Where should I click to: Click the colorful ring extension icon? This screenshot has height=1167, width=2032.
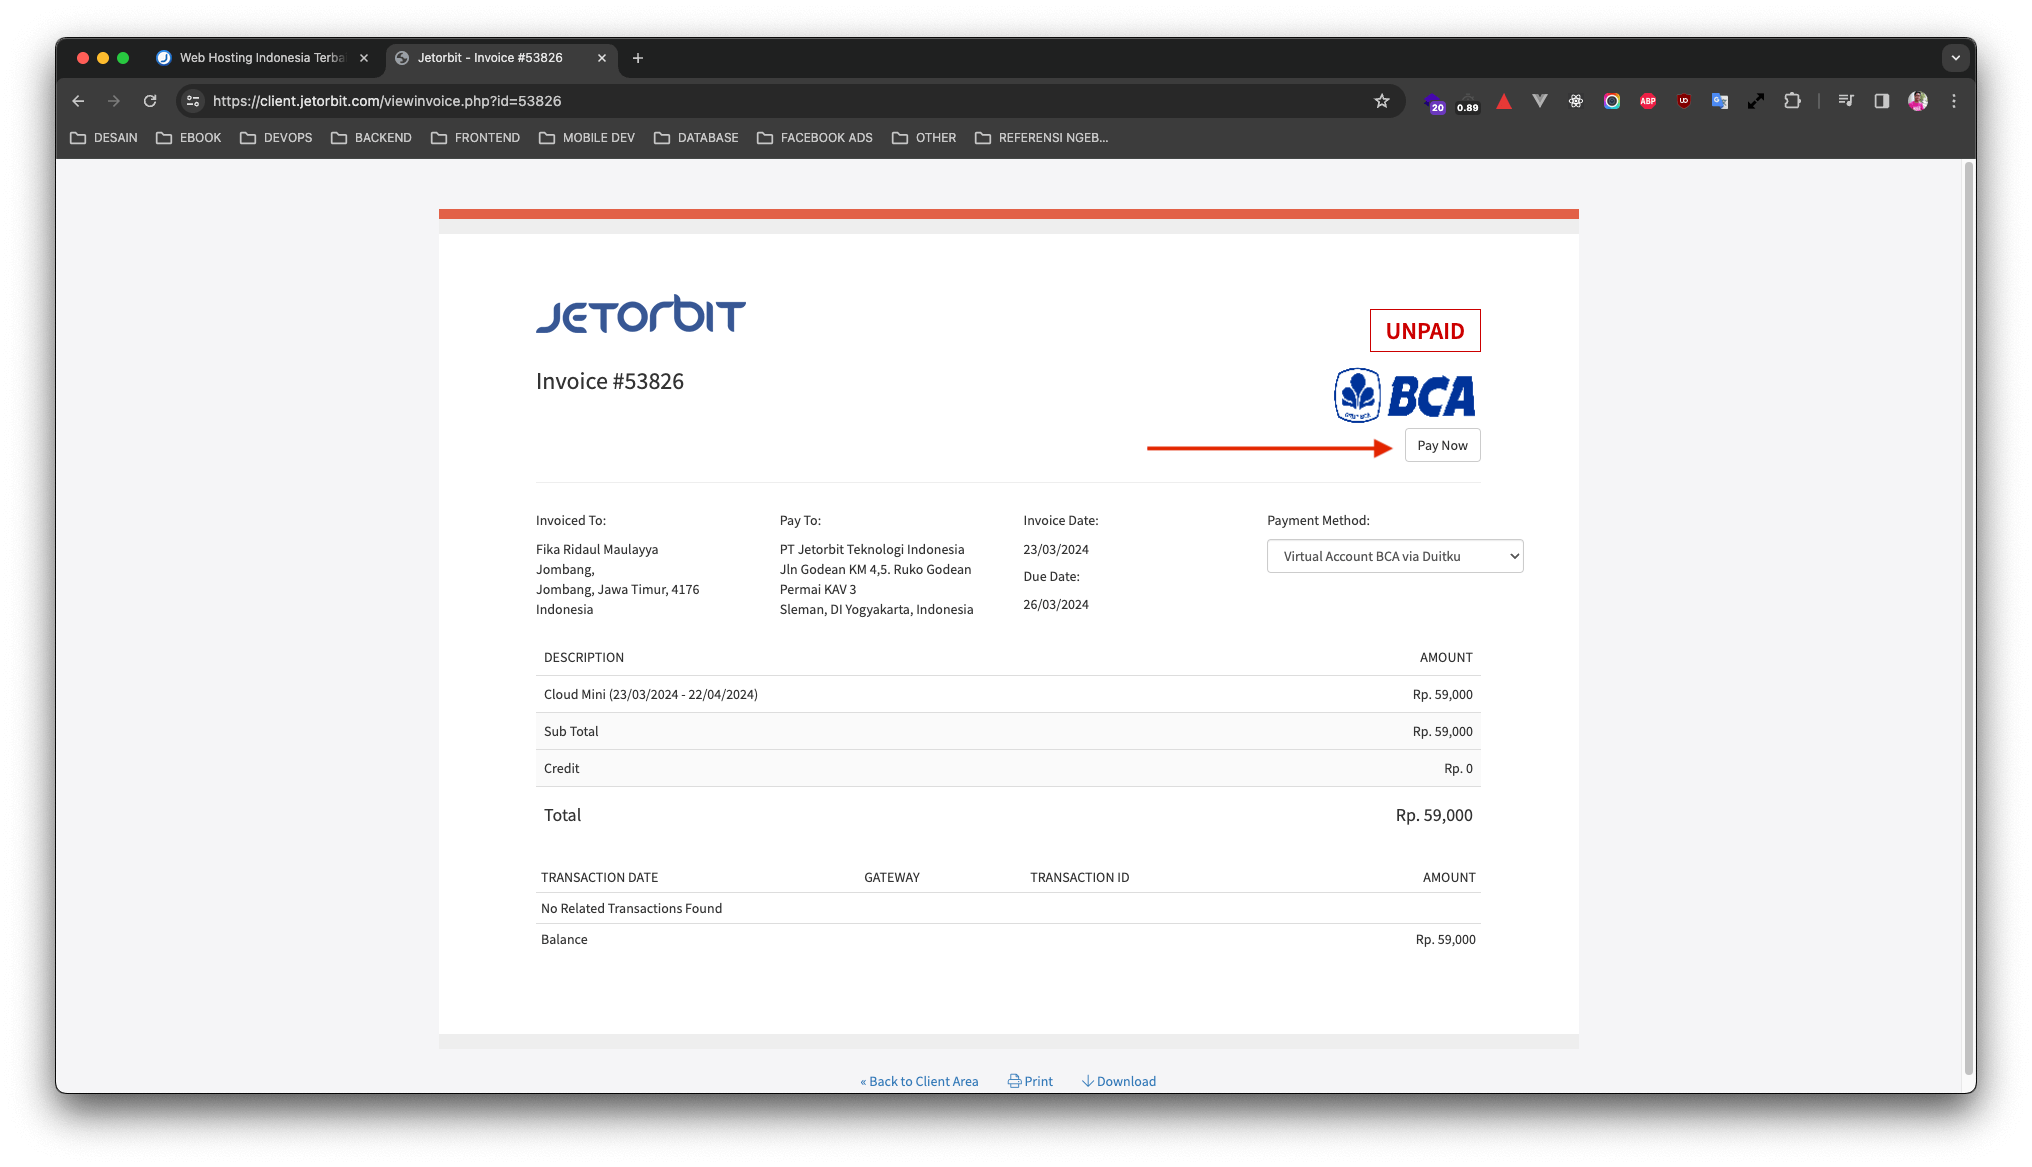[1612, 101]
